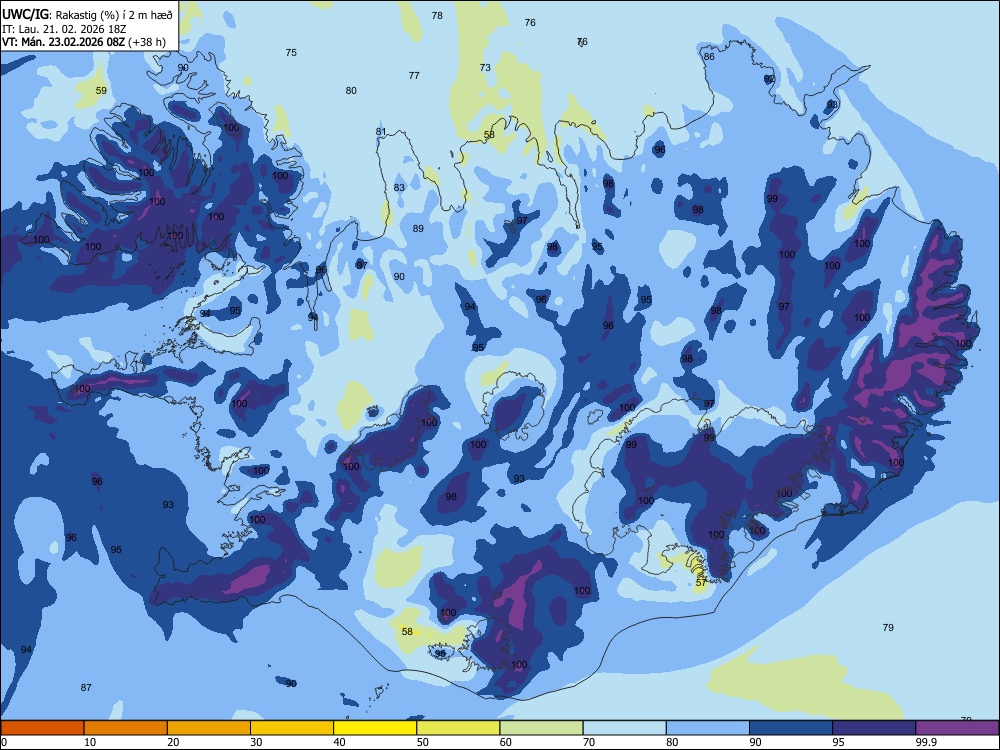
Task: Click legend tick label '30'
Action: click(x=256, y=742)
